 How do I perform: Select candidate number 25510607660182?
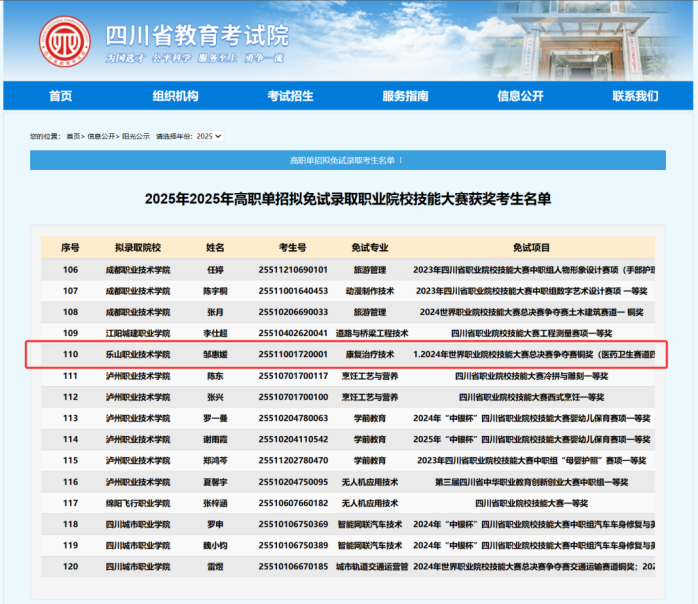[293, 503]
